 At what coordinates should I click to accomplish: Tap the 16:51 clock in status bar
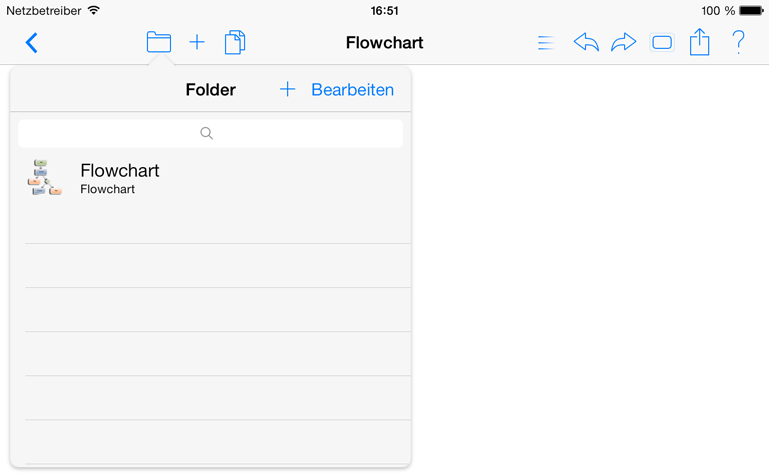click(384, 10)
